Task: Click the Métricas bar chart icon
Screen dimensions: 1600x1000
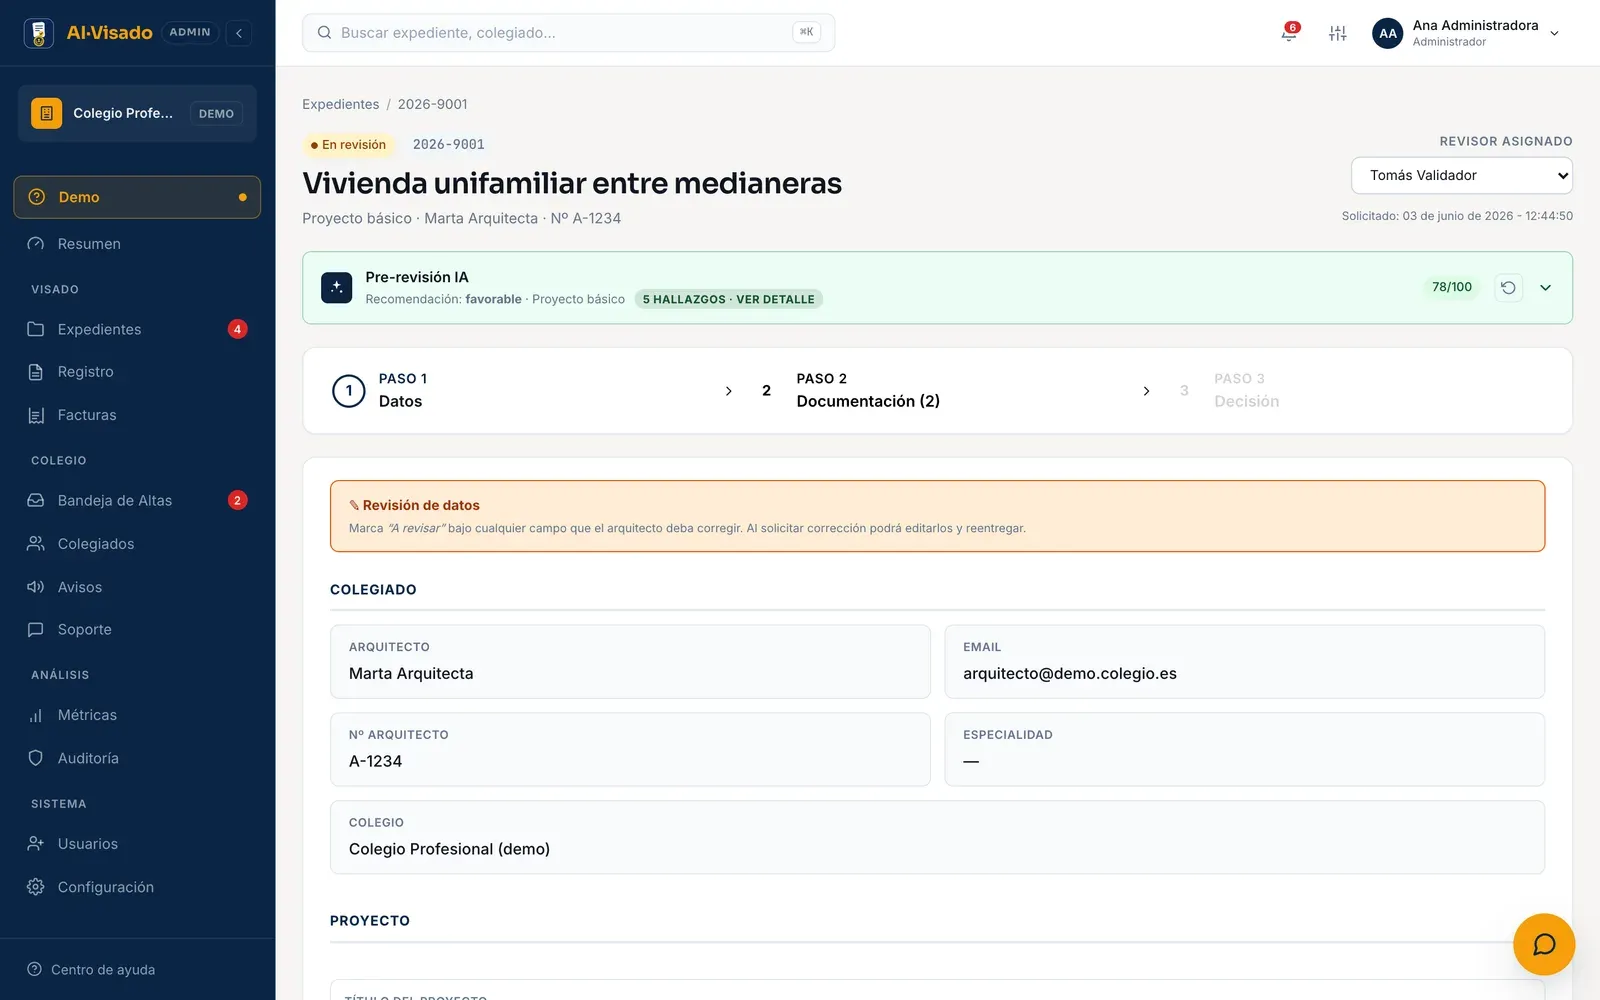Action: (x=36, y=715)
